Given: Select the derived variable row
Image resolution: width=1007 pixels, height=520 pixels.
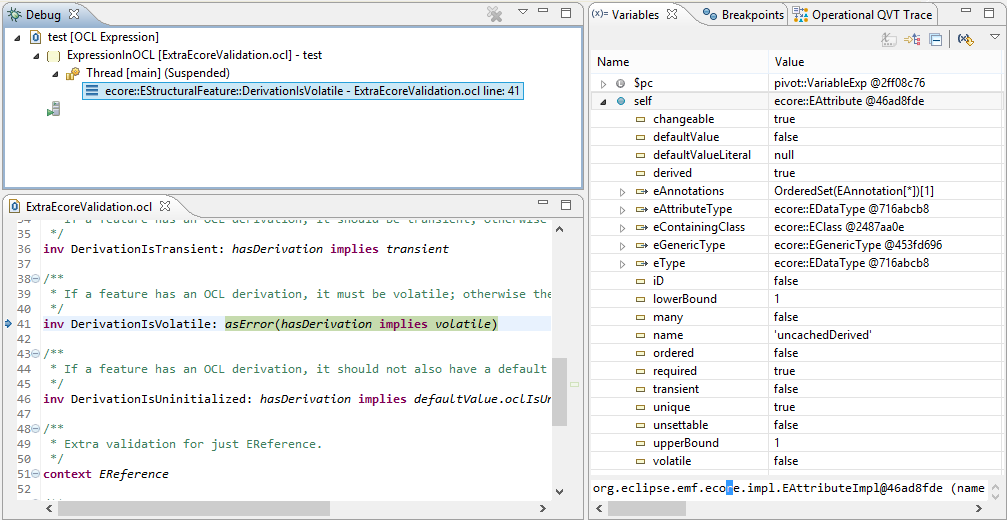Looking at the screenshot, I should (x=796, y=173).
